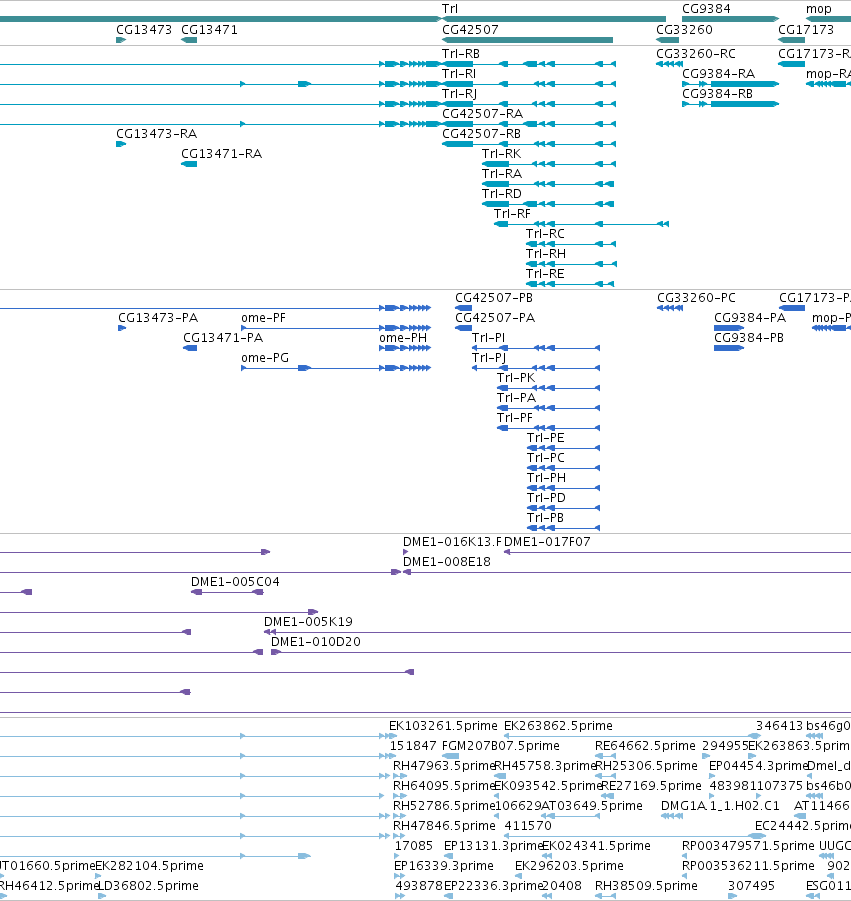The width and height of the screenshot is (851, 901).
Task: Select BAC clone DME1-005K19
Action: point(308,622)
